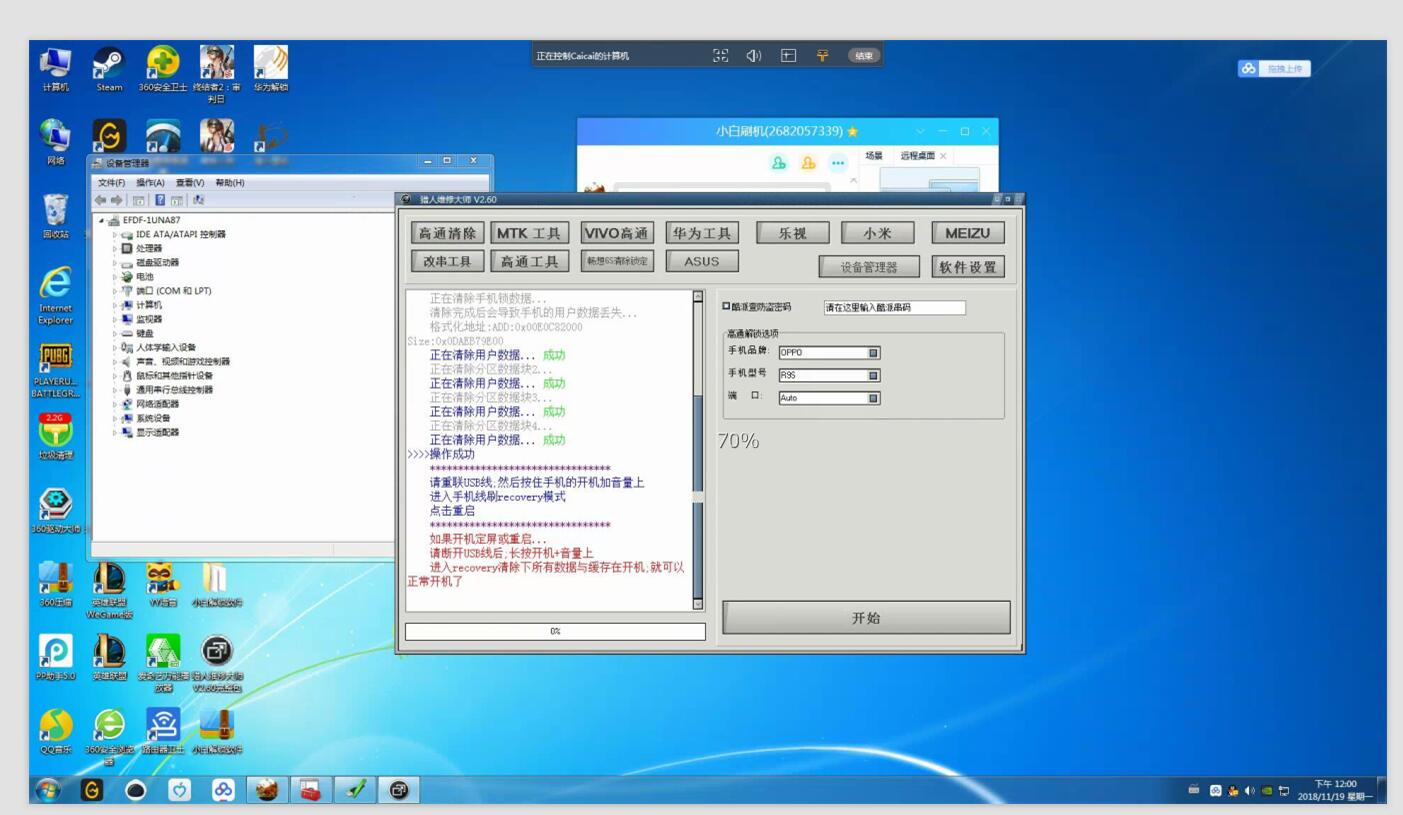Screen dimensions: 1403x815
Task: Select 电池 in device tree
Action: pos(145,276)
